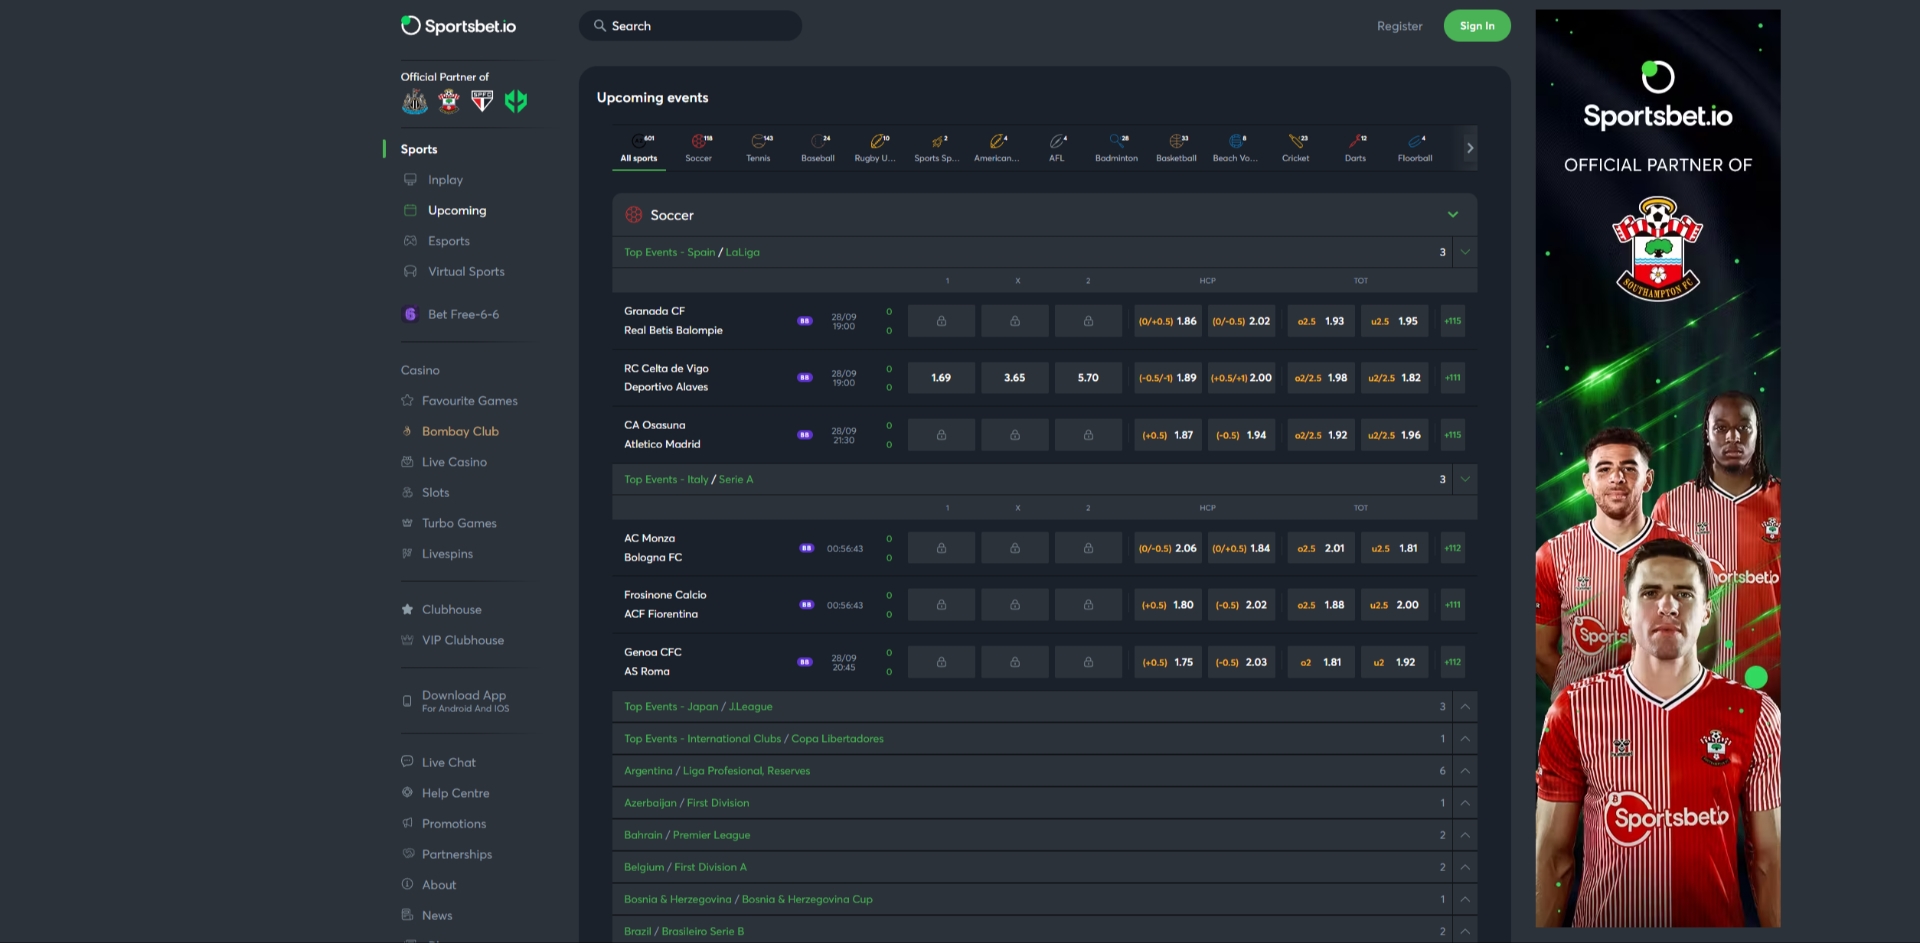Select Osasuna handicap (+0.5) 1.87

tap(1168, 435)
